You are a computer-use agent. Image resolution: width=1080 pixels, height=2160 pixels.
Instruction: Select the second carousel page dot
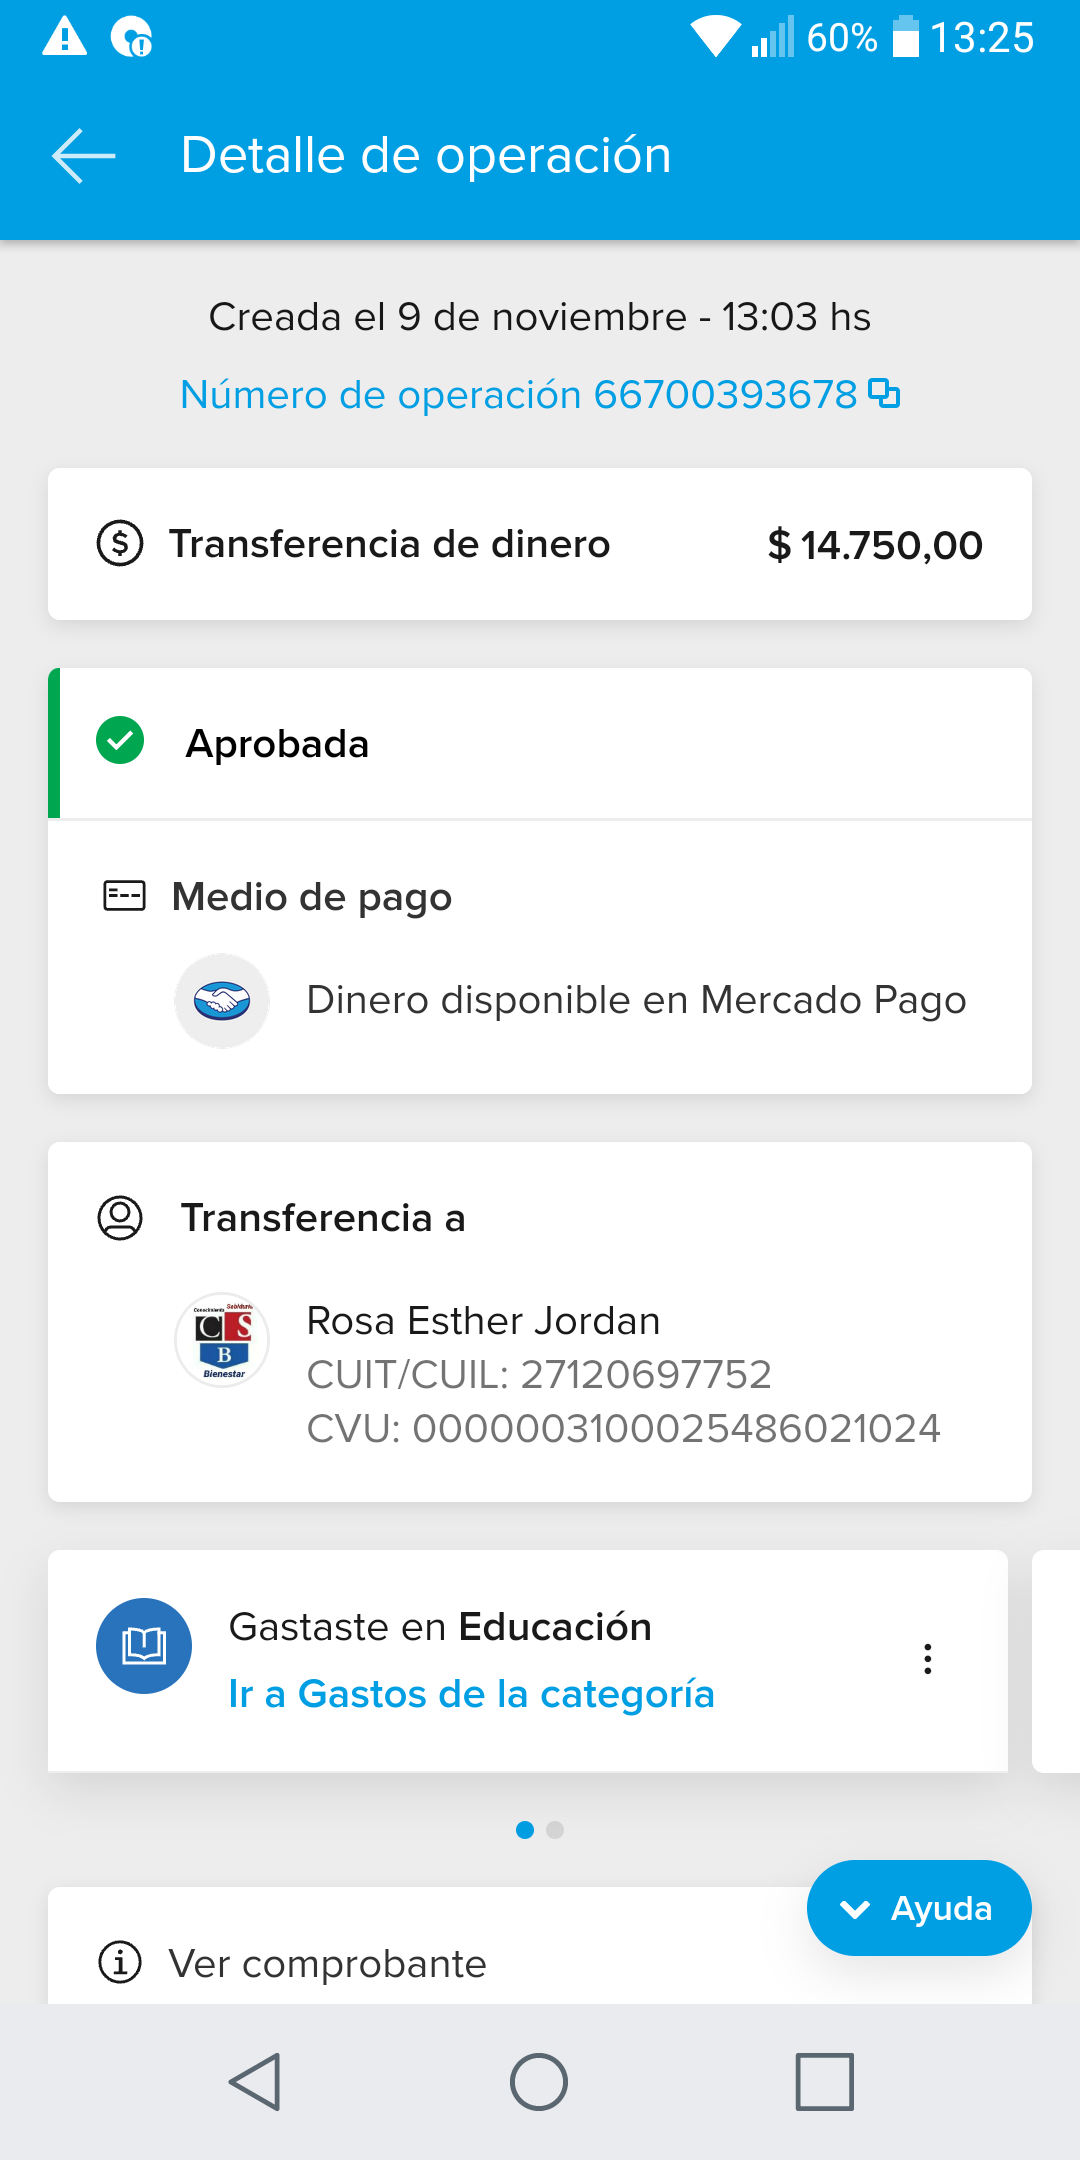point(555,1830)
